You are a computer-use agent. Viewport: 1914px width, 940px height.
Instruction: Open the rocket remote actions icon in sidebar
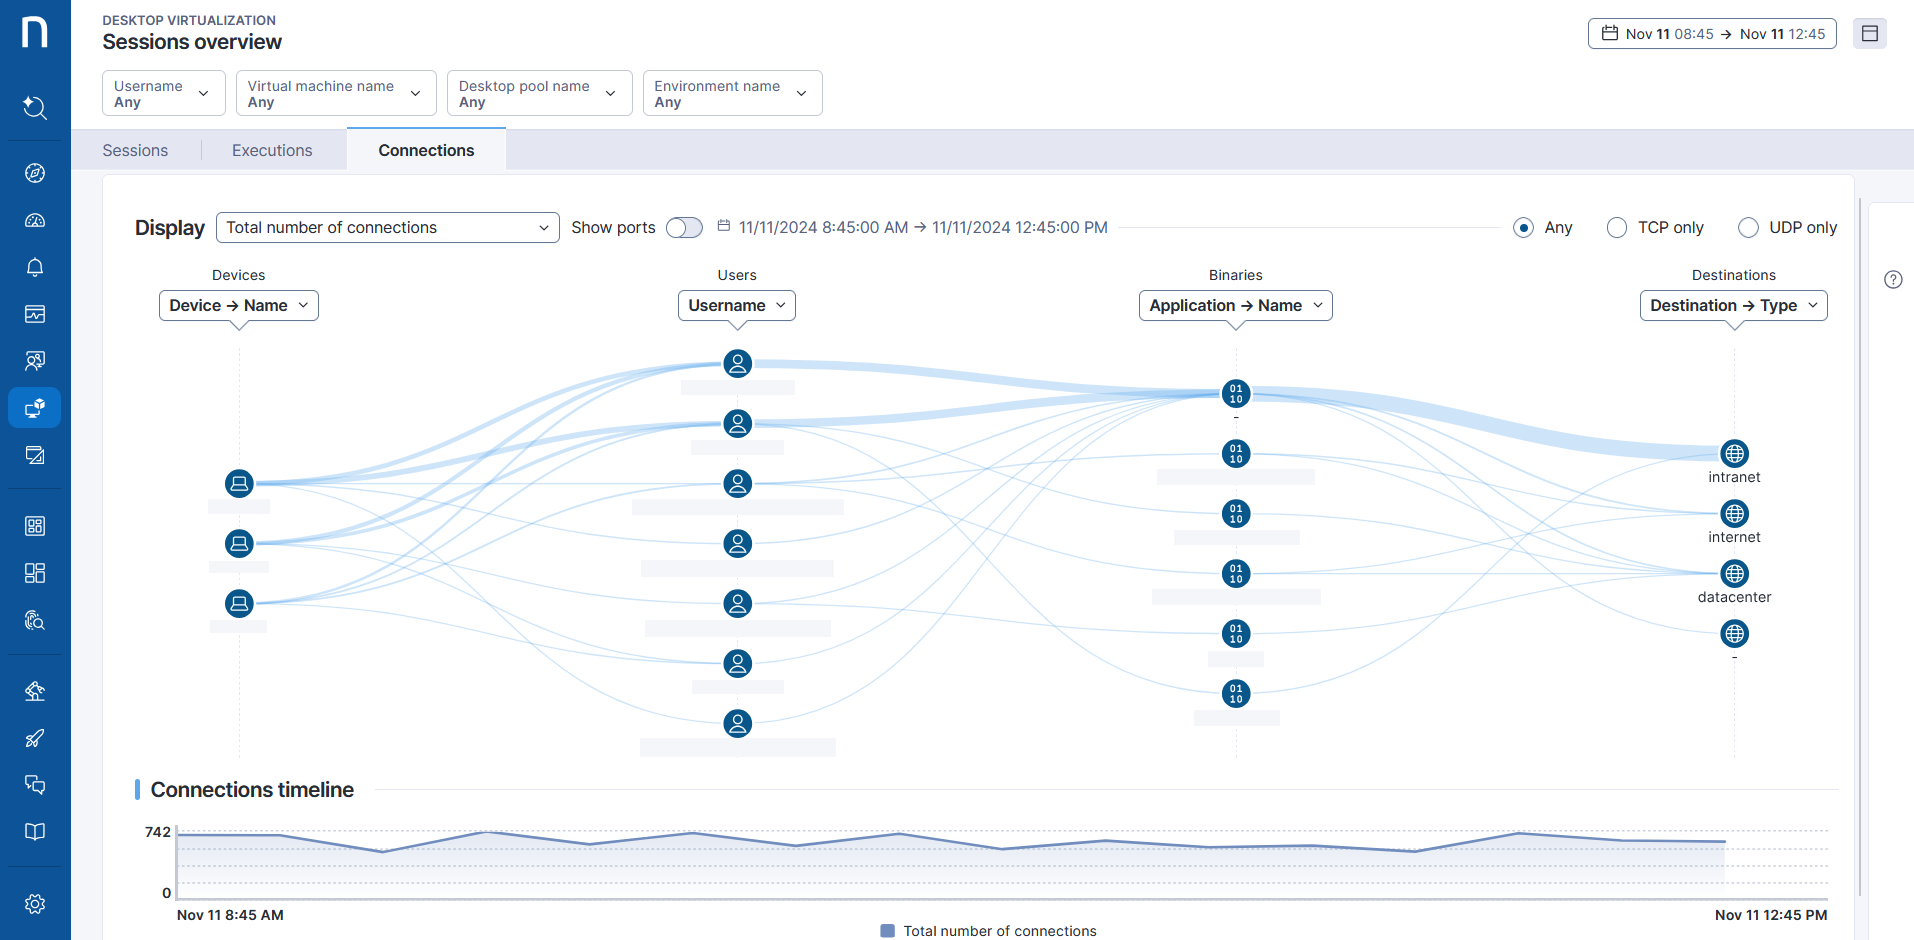click(34, 738)
